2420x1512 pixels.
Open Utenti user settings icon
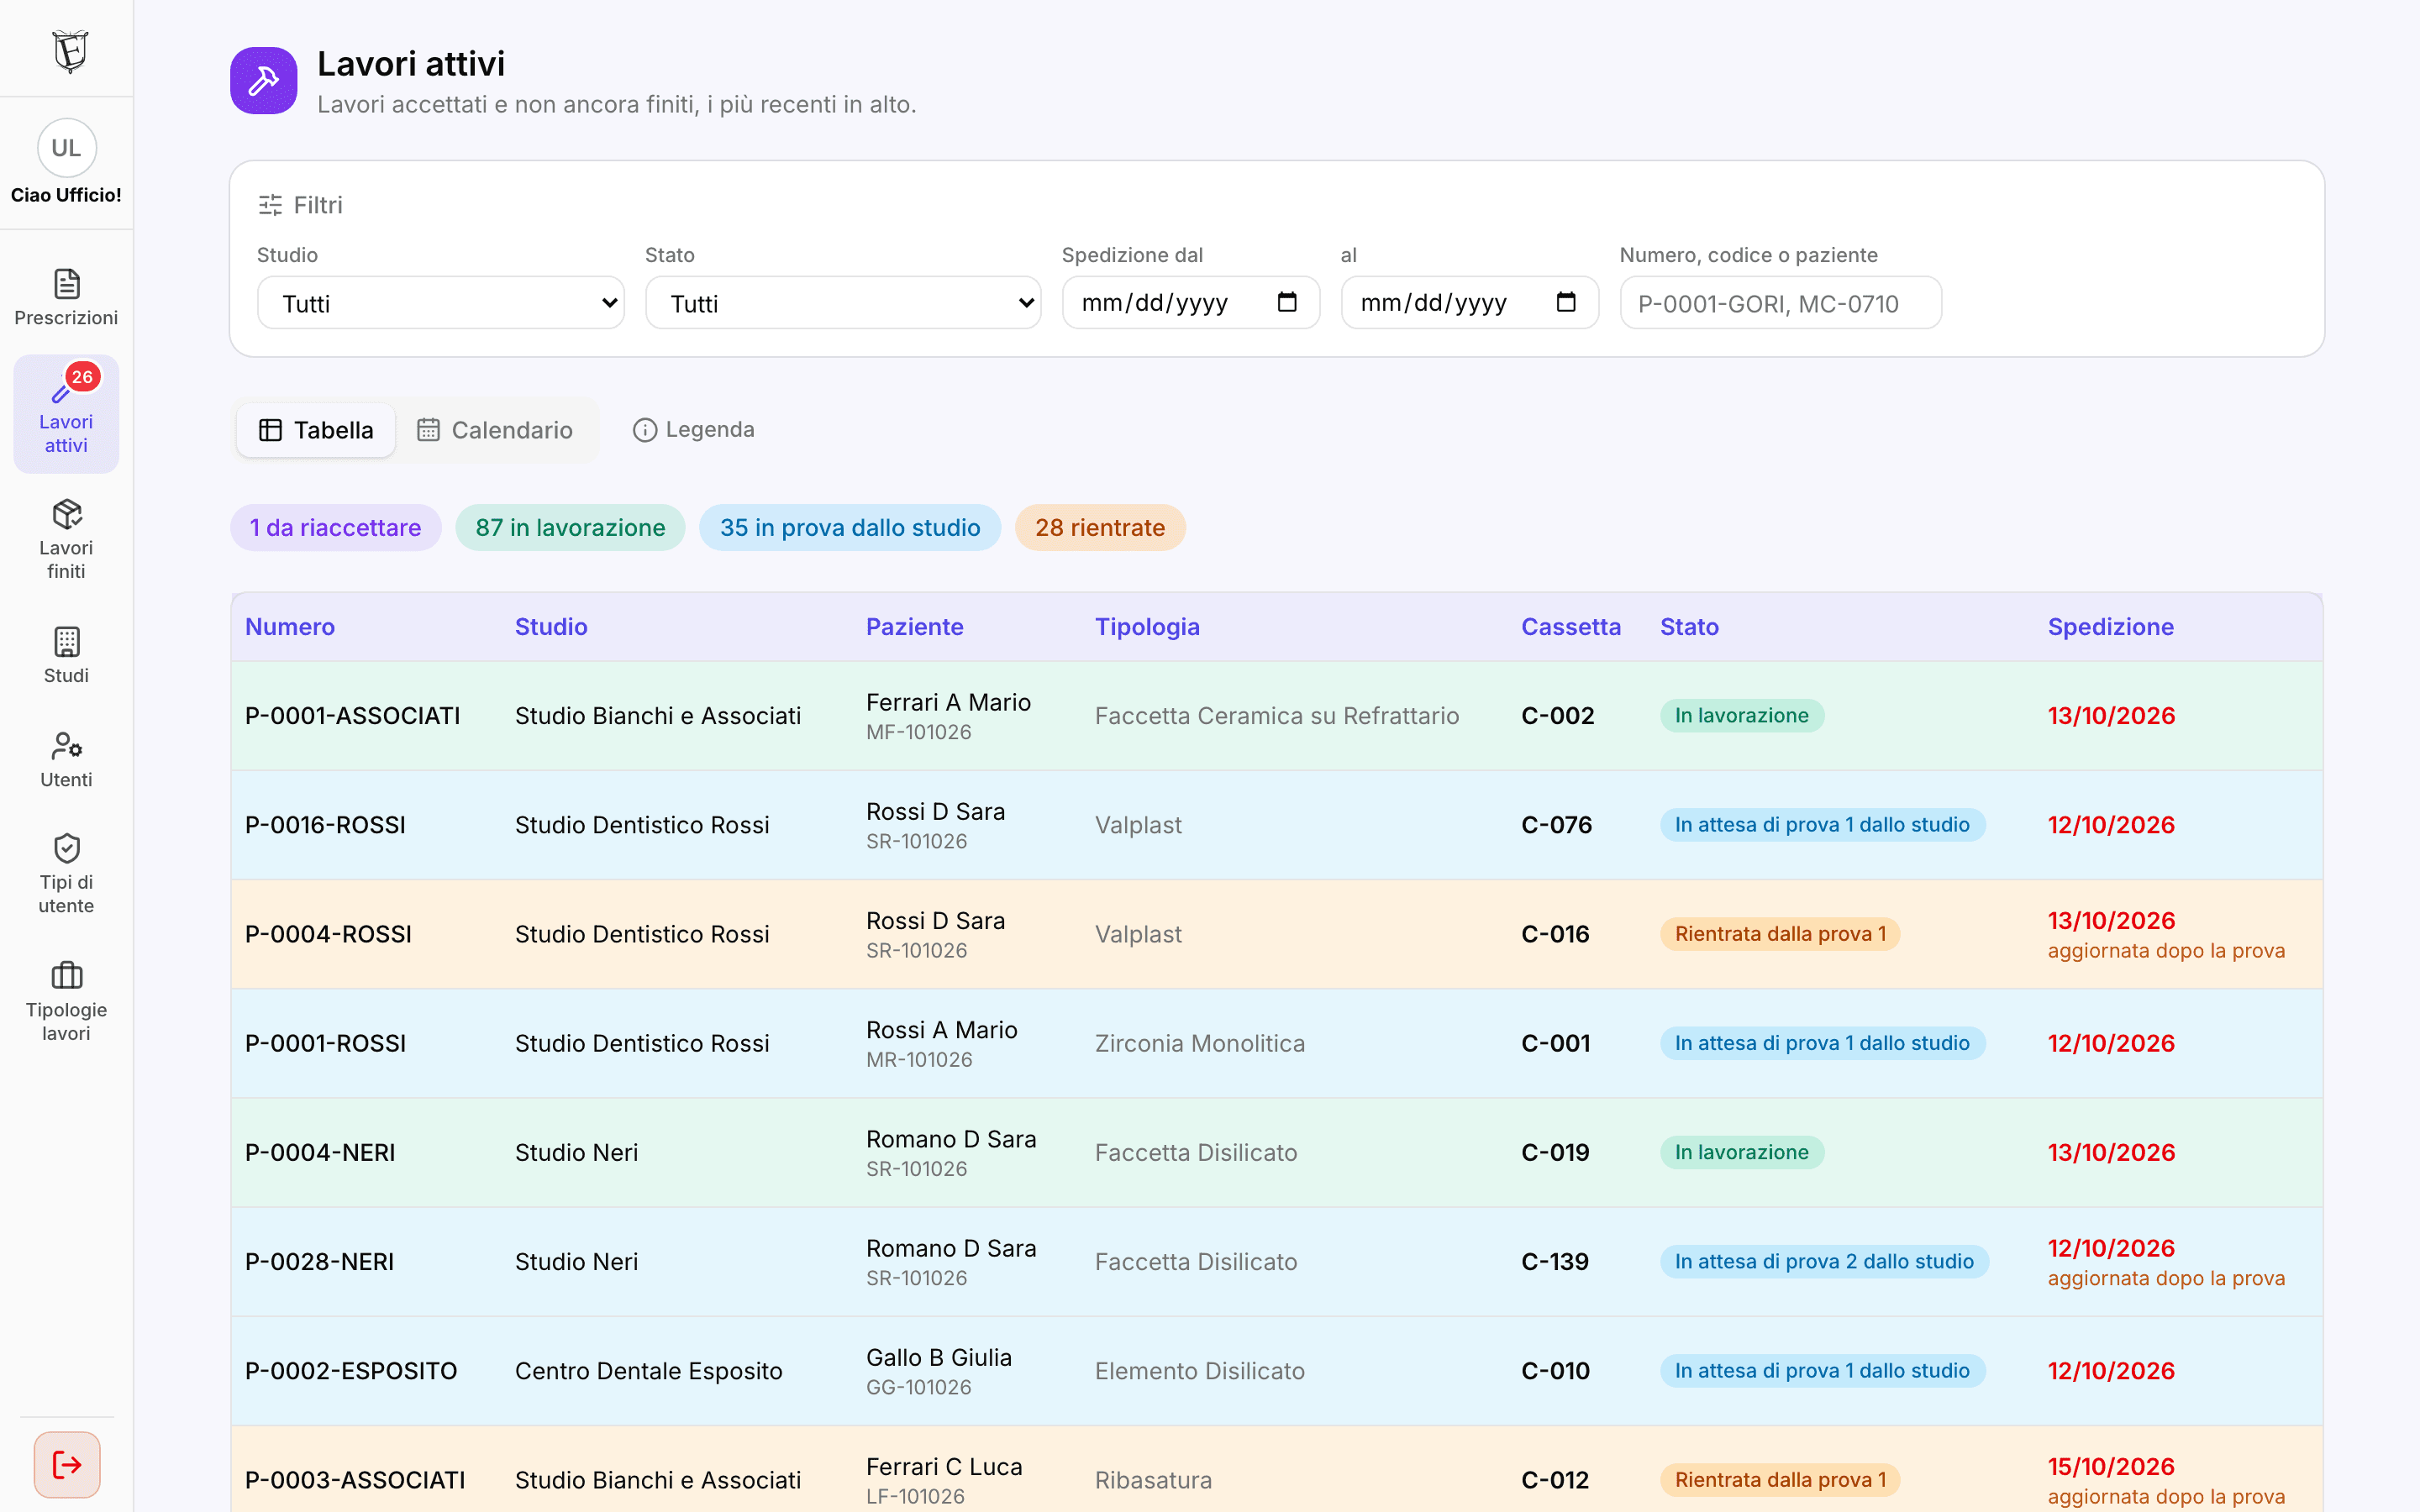[x=66, y=746]
